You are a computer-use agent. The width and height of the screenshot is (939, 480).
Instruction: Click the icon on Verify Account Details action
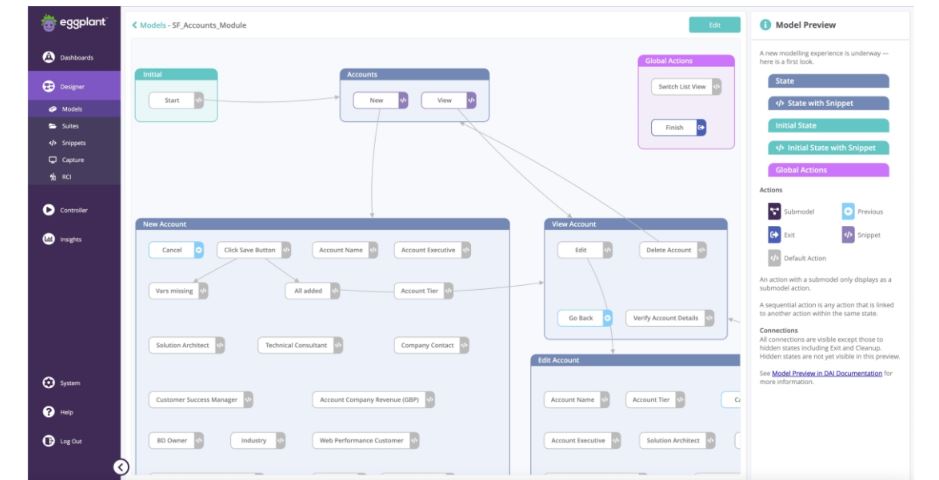coord(709,318)
